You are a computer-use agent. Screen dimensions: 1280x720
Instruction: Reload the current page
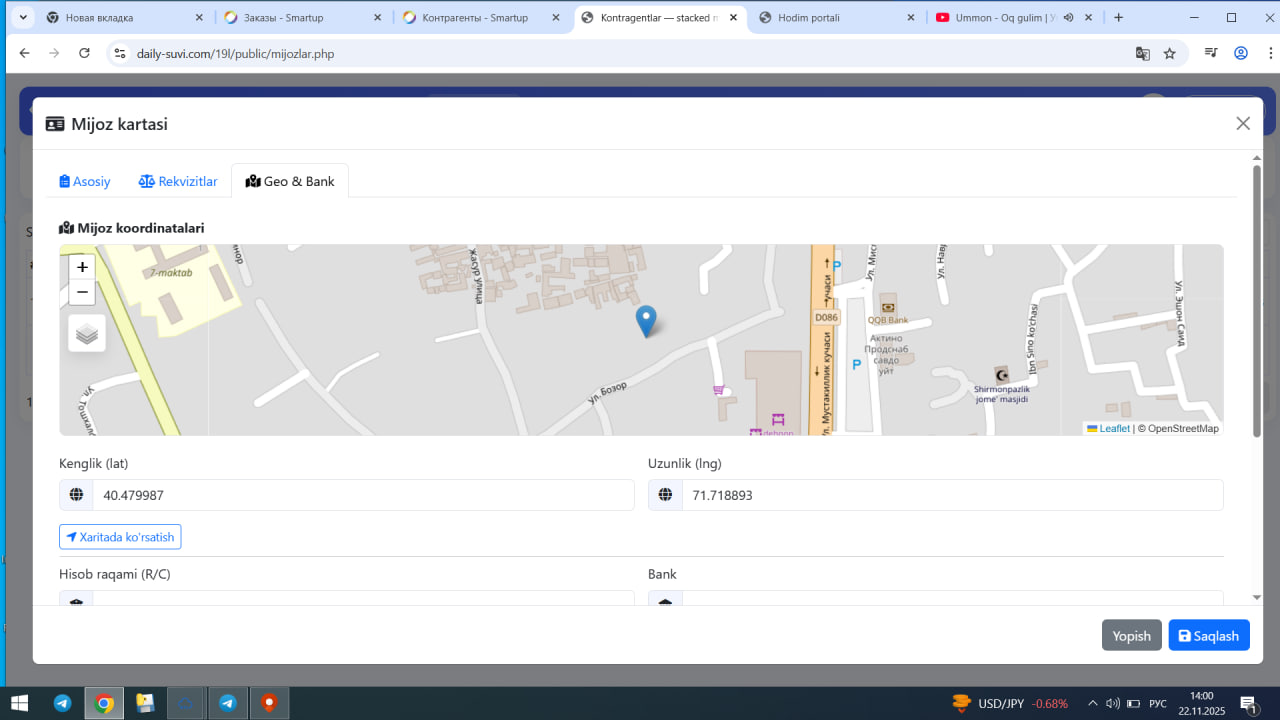pos(84,53)
